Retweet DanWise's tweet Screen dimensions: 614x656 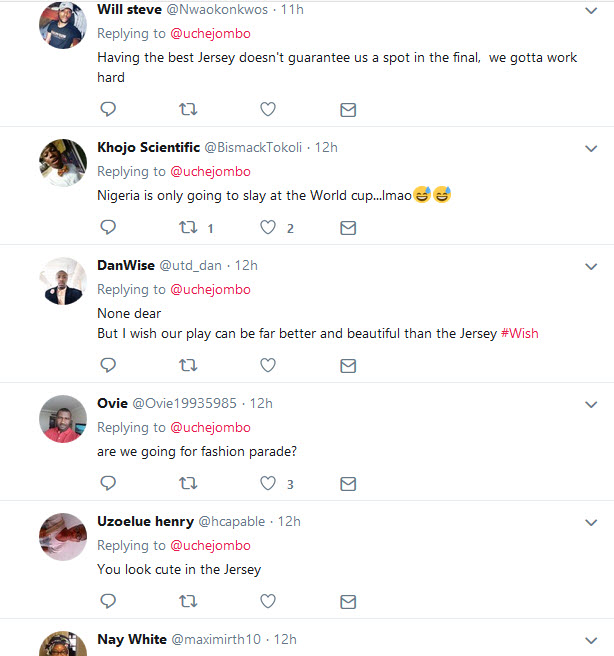(x=187, y=365)
